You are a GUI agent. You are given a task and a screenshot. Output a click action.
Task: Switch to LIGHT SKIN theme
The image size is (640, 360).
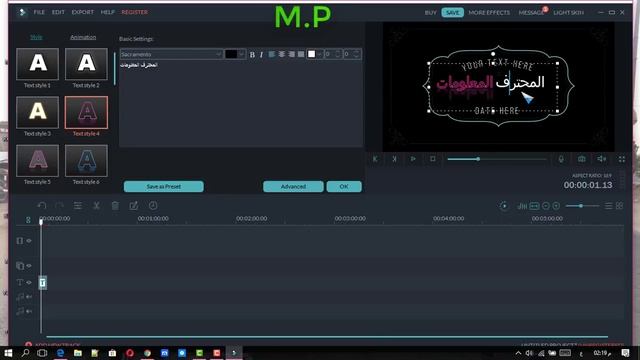[x=569, y=13]
